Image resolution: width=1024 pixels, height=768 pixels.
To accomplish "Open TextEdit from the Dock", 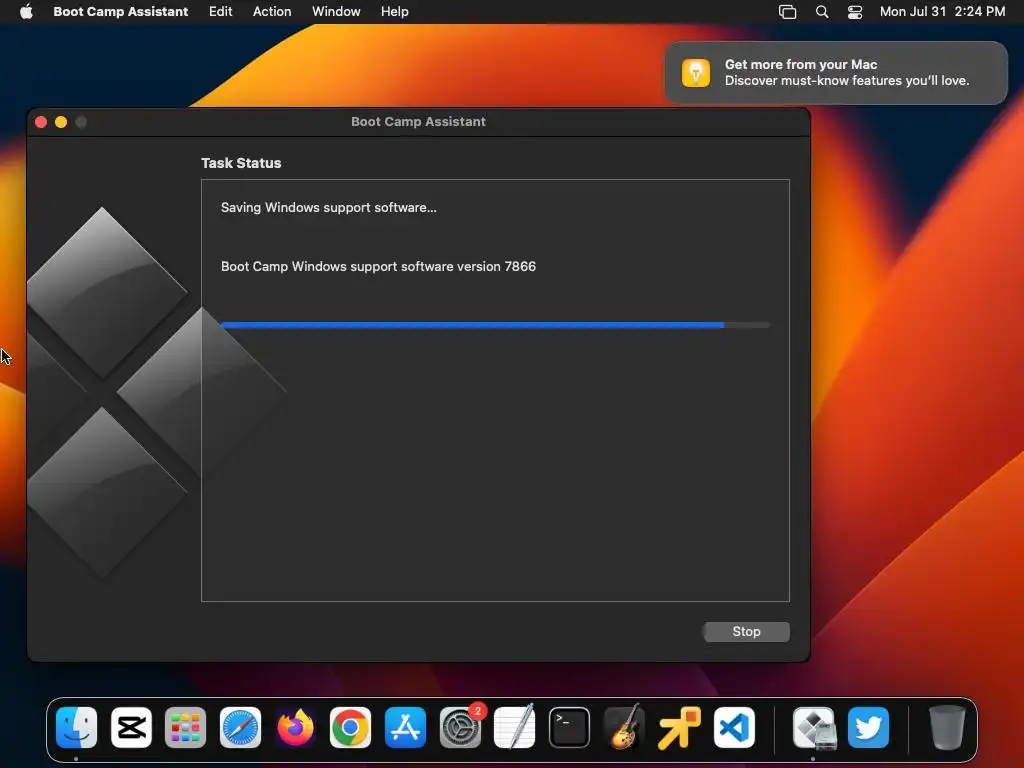I will click(x=515, y=728).
